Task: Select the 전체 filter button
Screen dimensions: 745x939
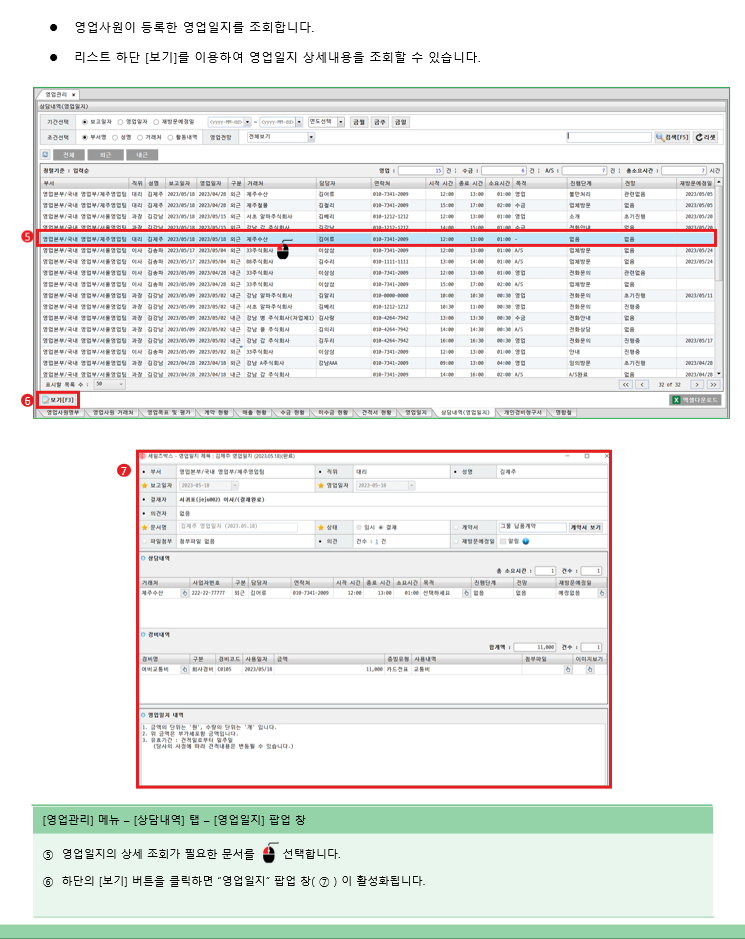Action: (68, 155)
